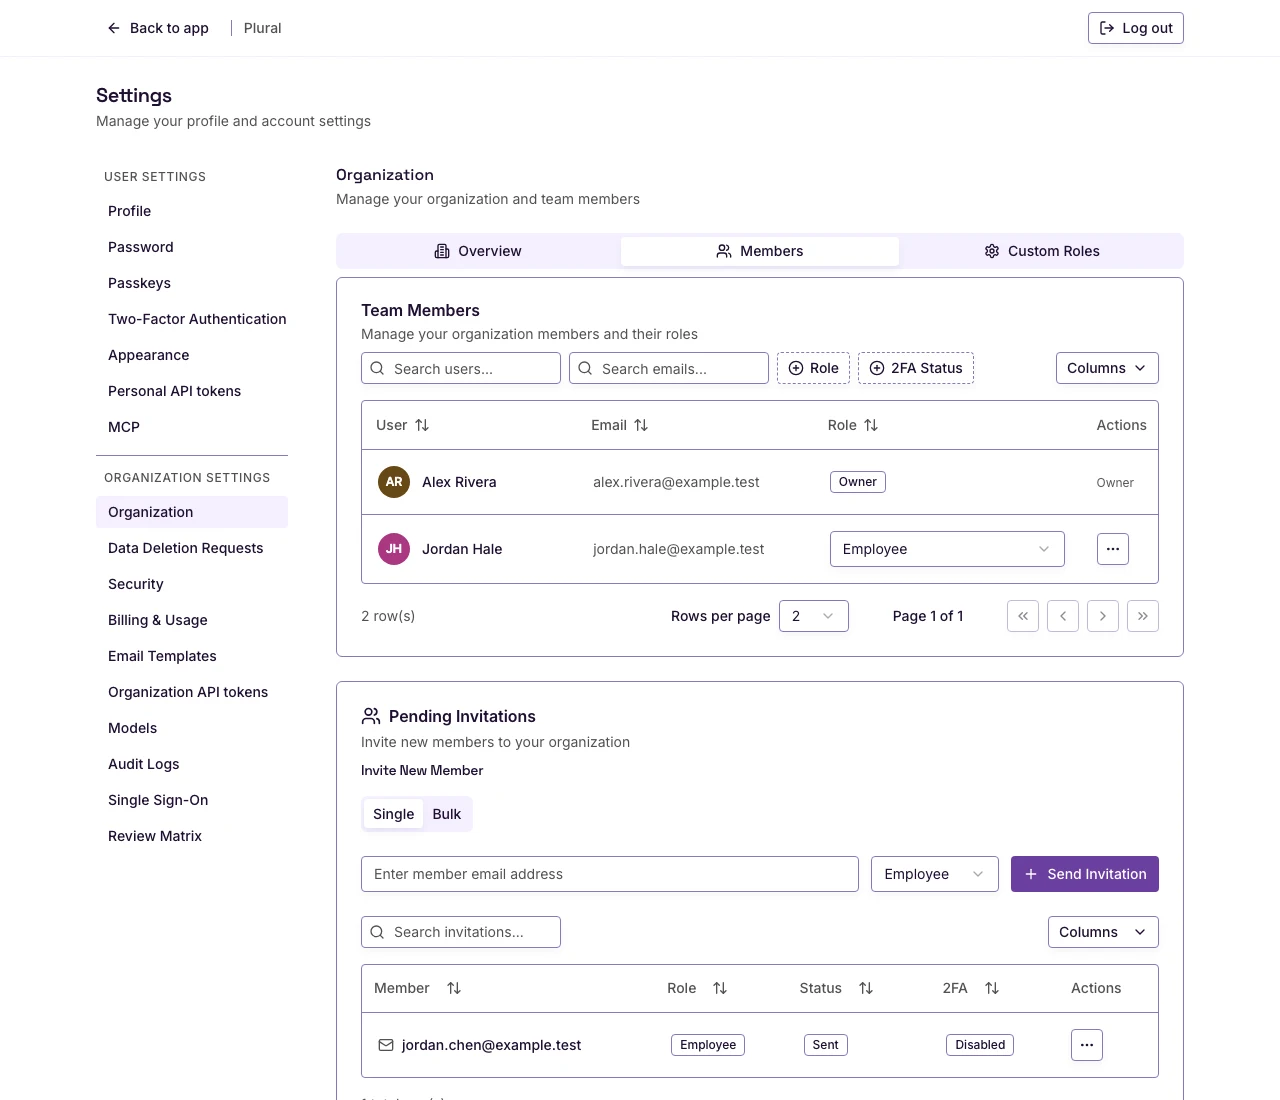Open Jordan Hale's Employee role dropdown
Viewport: 1280px width, 1100px height.
coord(947,549)
